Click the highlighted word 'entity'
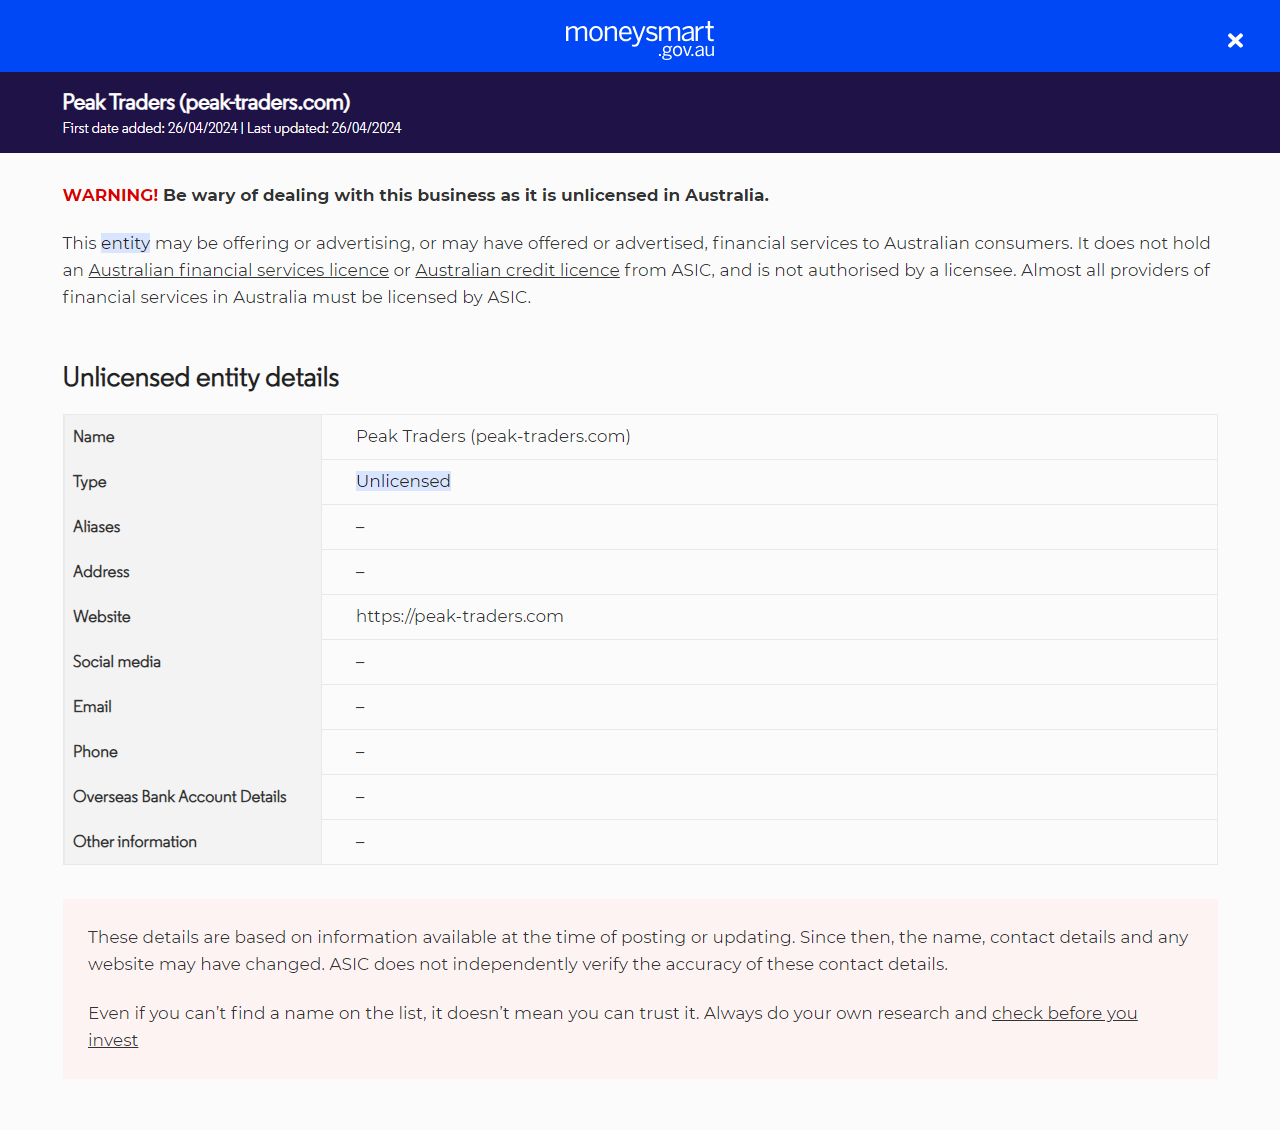Viewport: 1280px width, 1130px height. (x=125, y=243)
